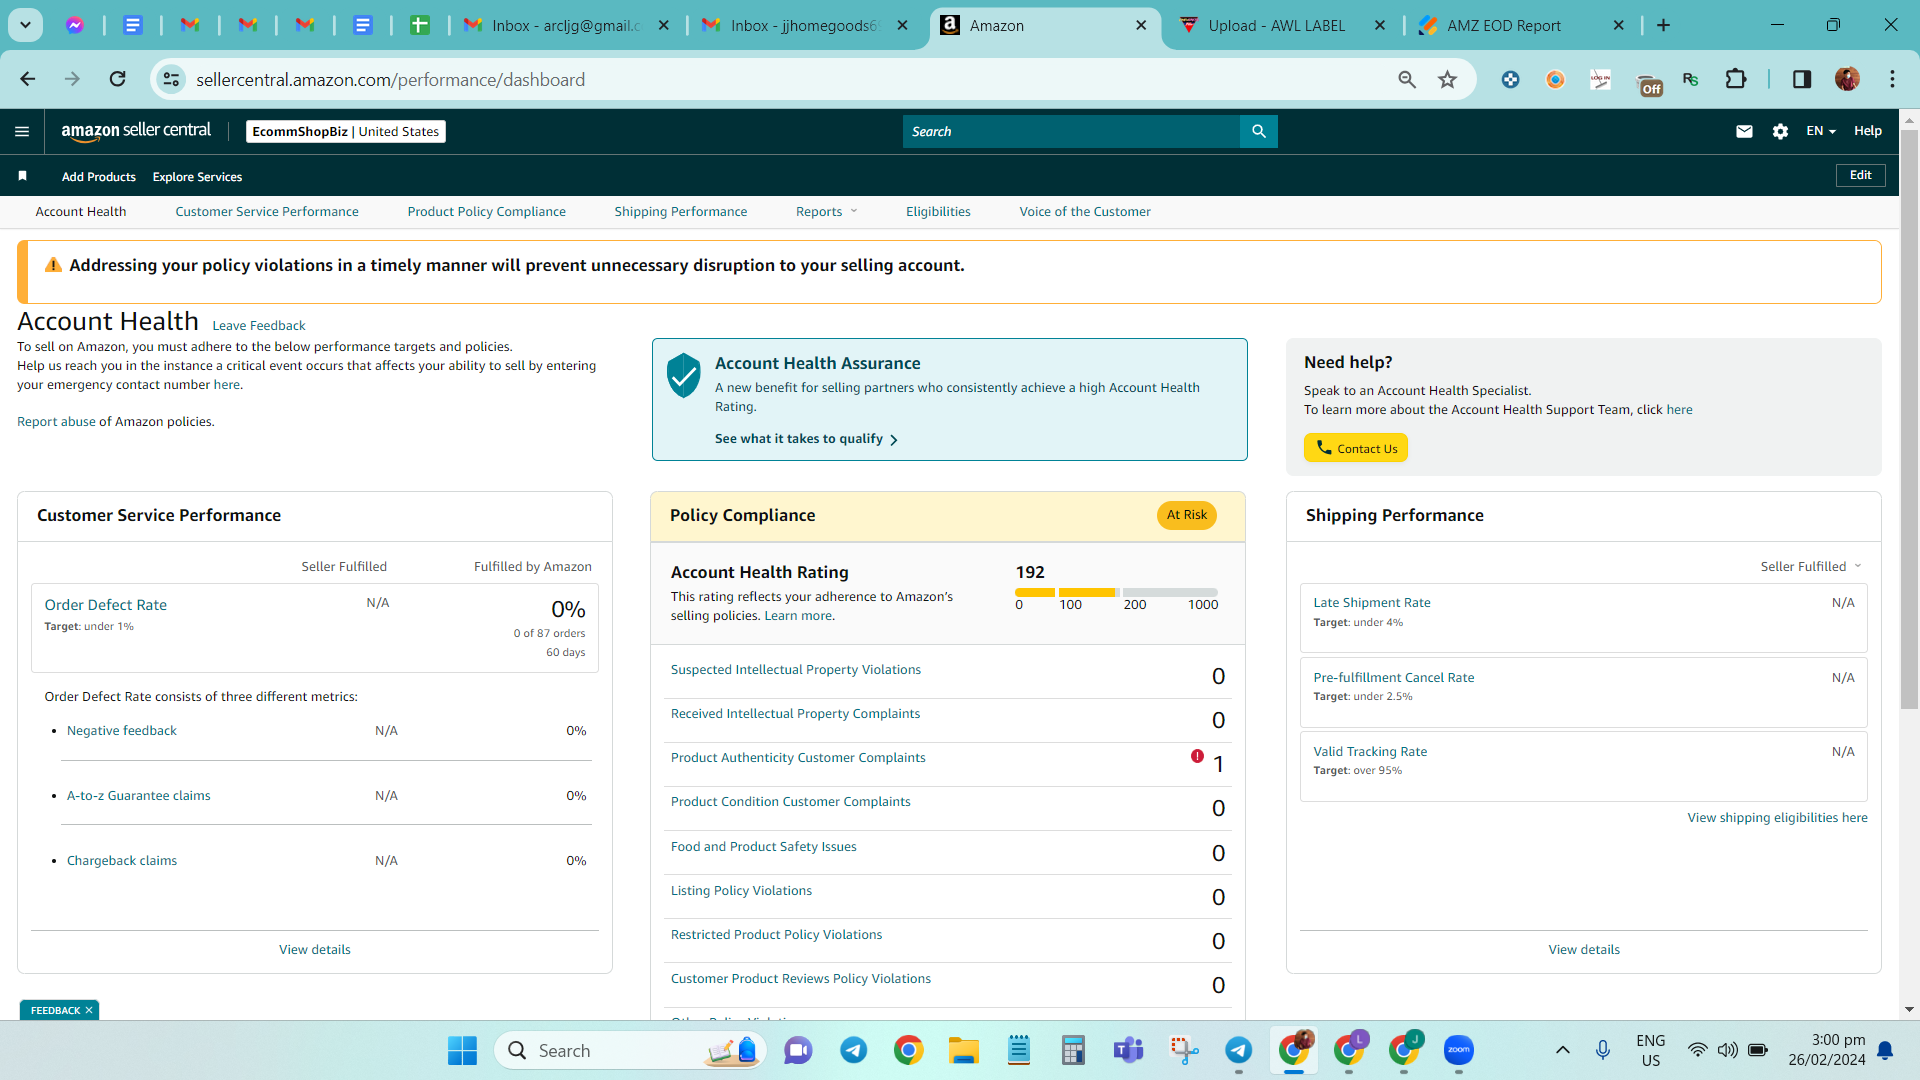Open the browser zoom magnifier icon
Image resolution: width=1920 pixels, height=1080 pixels.
click(x=1407, y=79)
